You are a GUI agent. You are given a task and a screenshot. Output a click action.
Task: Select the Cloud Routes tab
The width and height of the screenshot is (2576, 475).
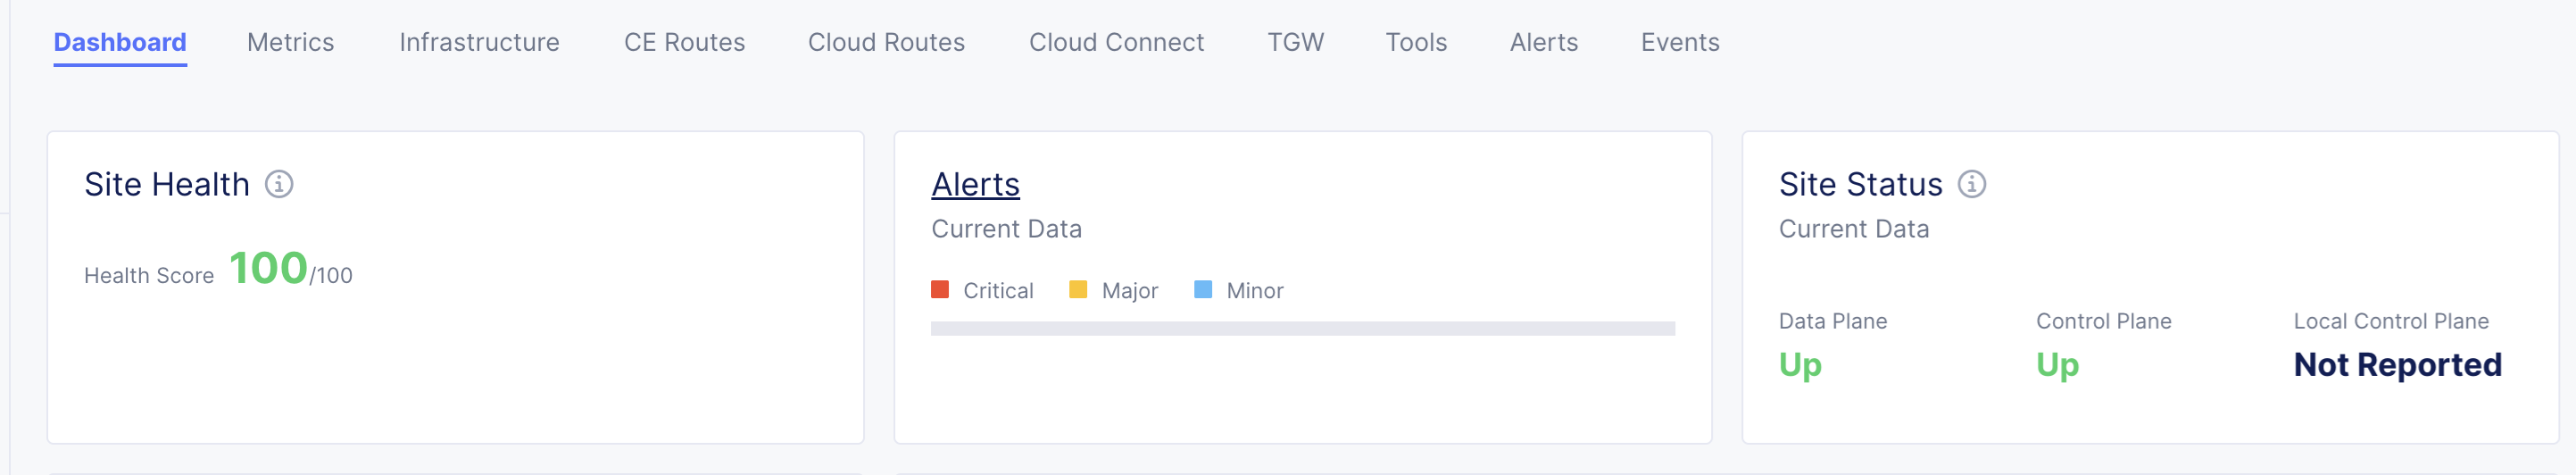pos(886,42)
